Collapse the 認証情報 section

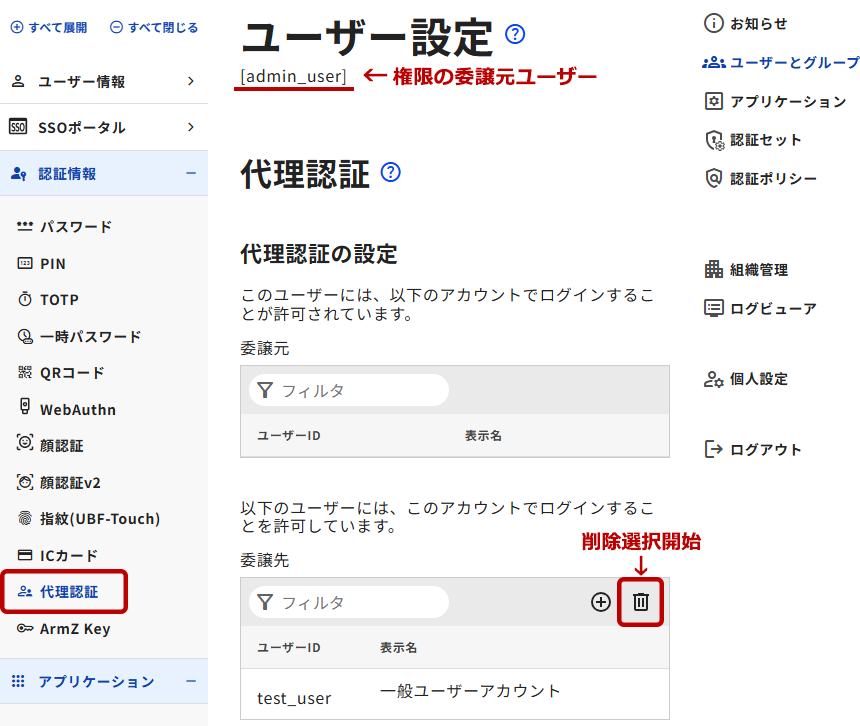(103, 174)
